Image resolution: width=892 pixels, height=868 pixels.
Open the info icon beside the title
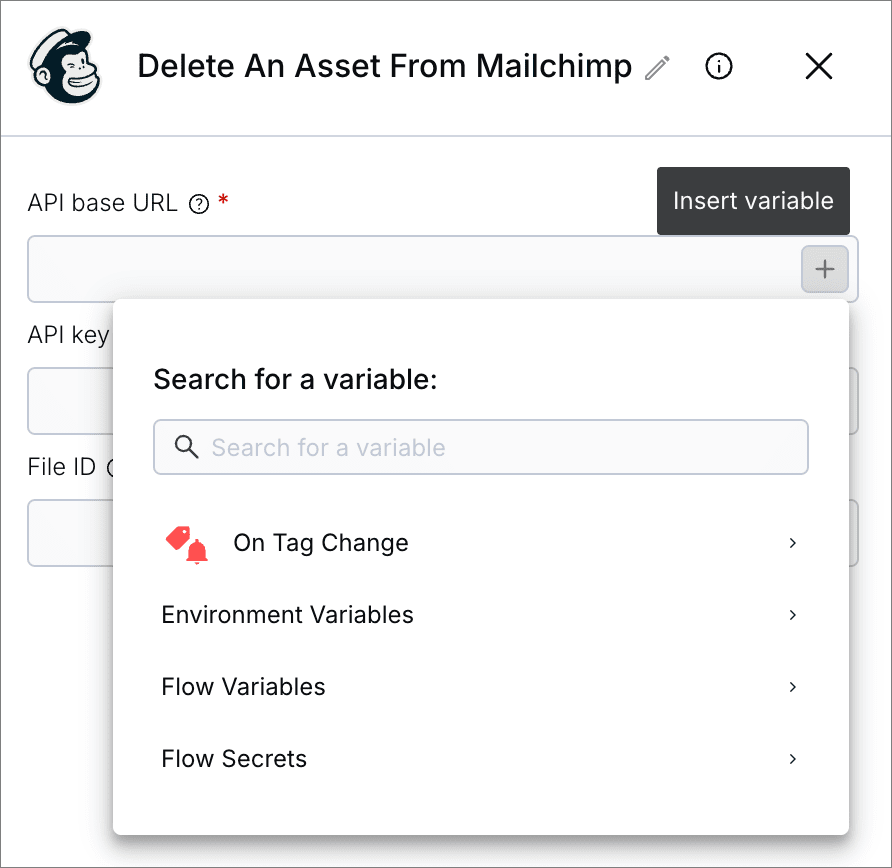point(718,66)
